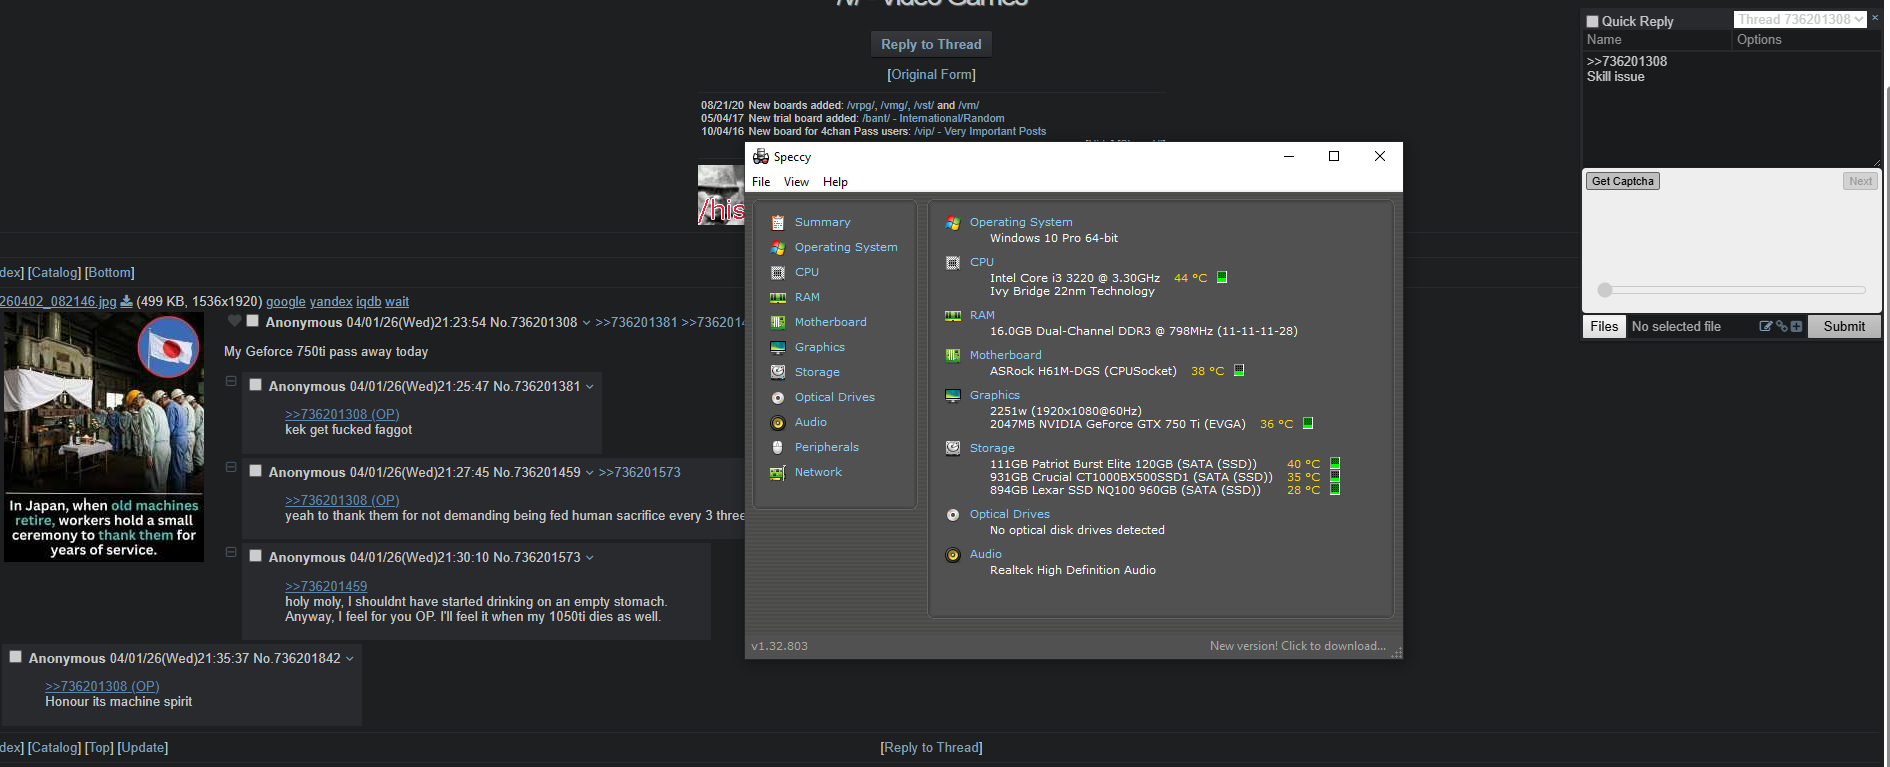Open Audio in the Speccy sidebar
Screen dimensions: 1890x767
tap(810, 422)
